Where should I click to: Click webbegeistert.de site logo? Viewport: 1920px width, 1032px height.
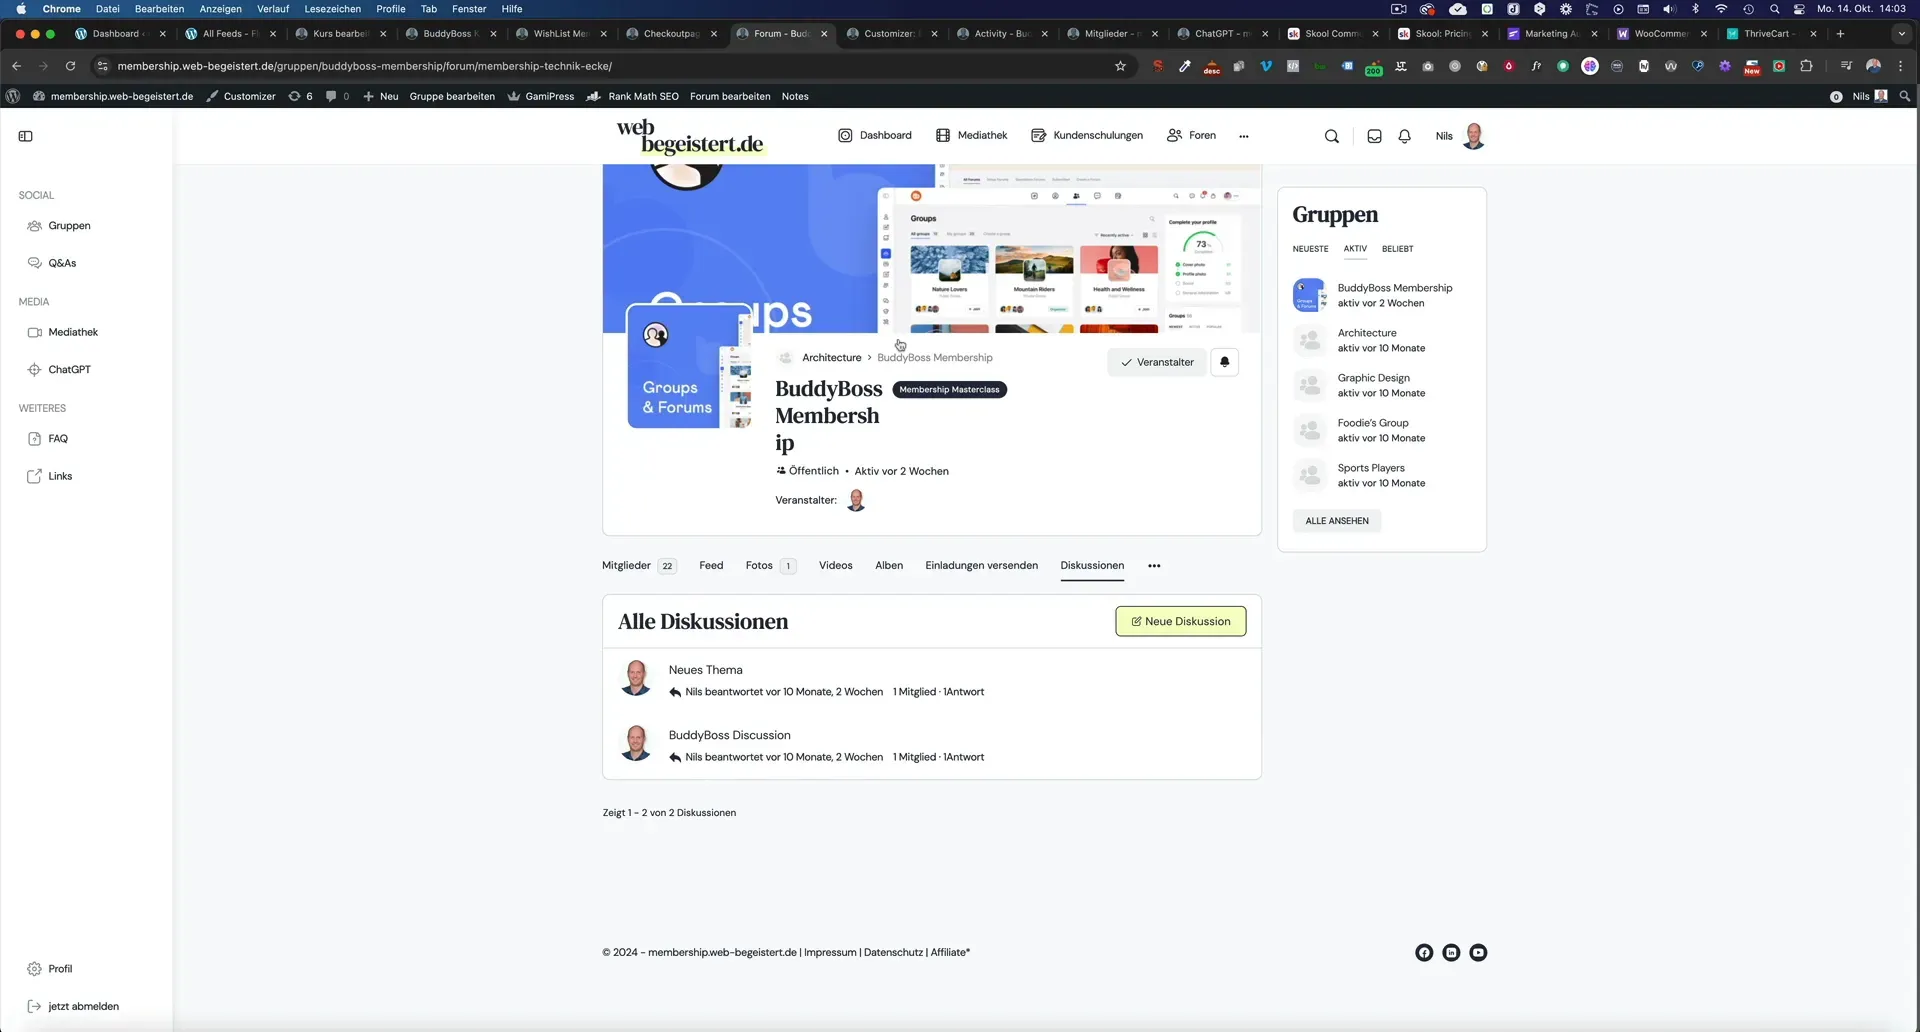(690, 136)
